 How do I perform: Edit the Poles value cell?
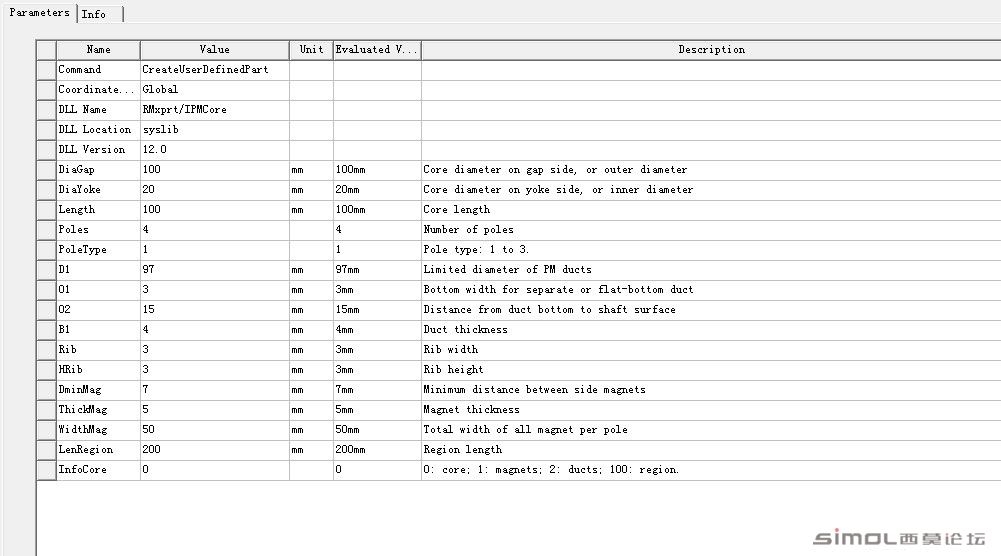pyautogui.click(x=214, y=230)
